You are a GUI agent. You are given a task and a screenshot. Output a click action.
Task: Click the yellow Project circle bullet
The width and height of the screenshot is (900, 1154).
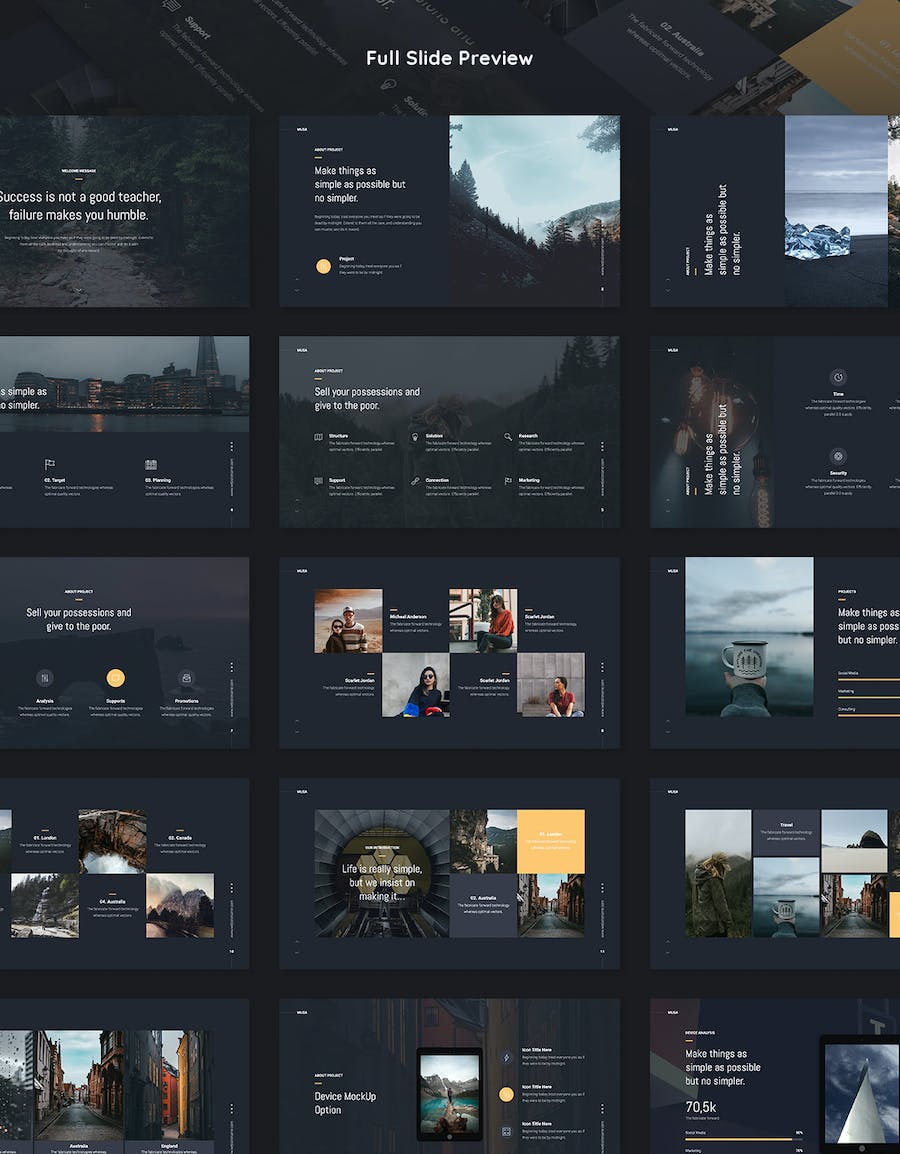click(x=323, y=266)
